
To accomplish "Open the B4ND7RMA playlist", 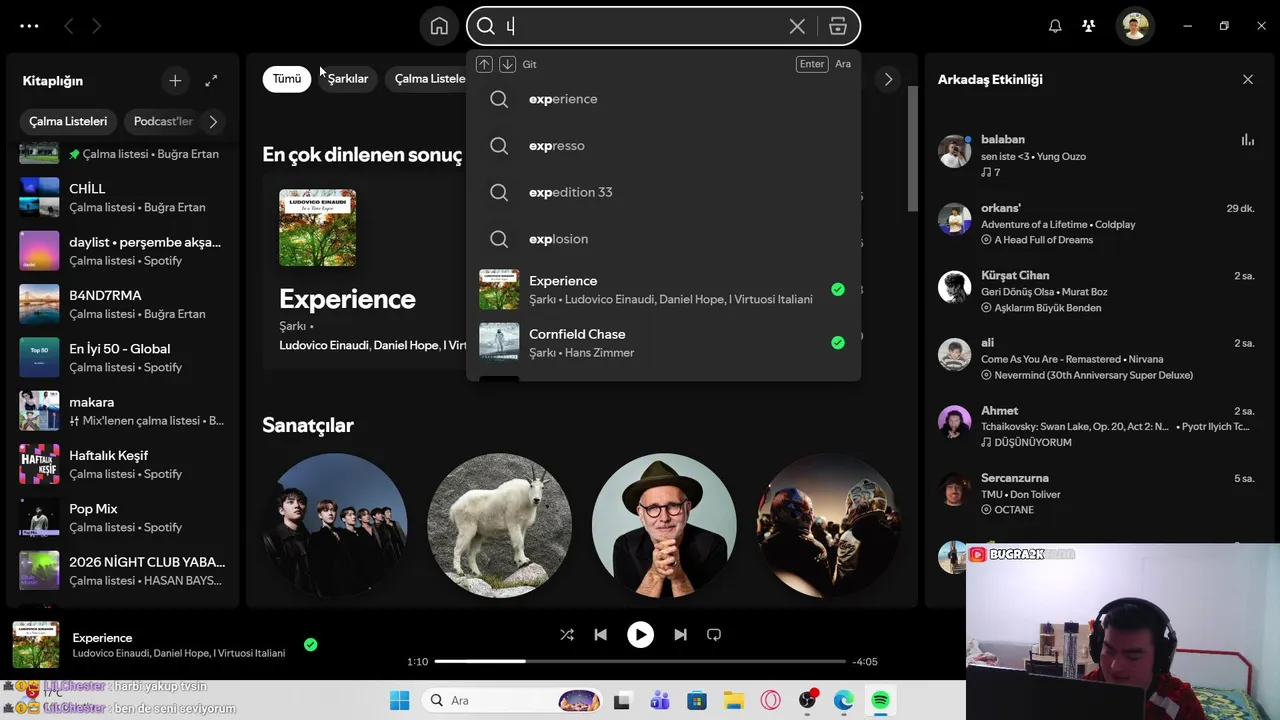I will pos(122,304).
